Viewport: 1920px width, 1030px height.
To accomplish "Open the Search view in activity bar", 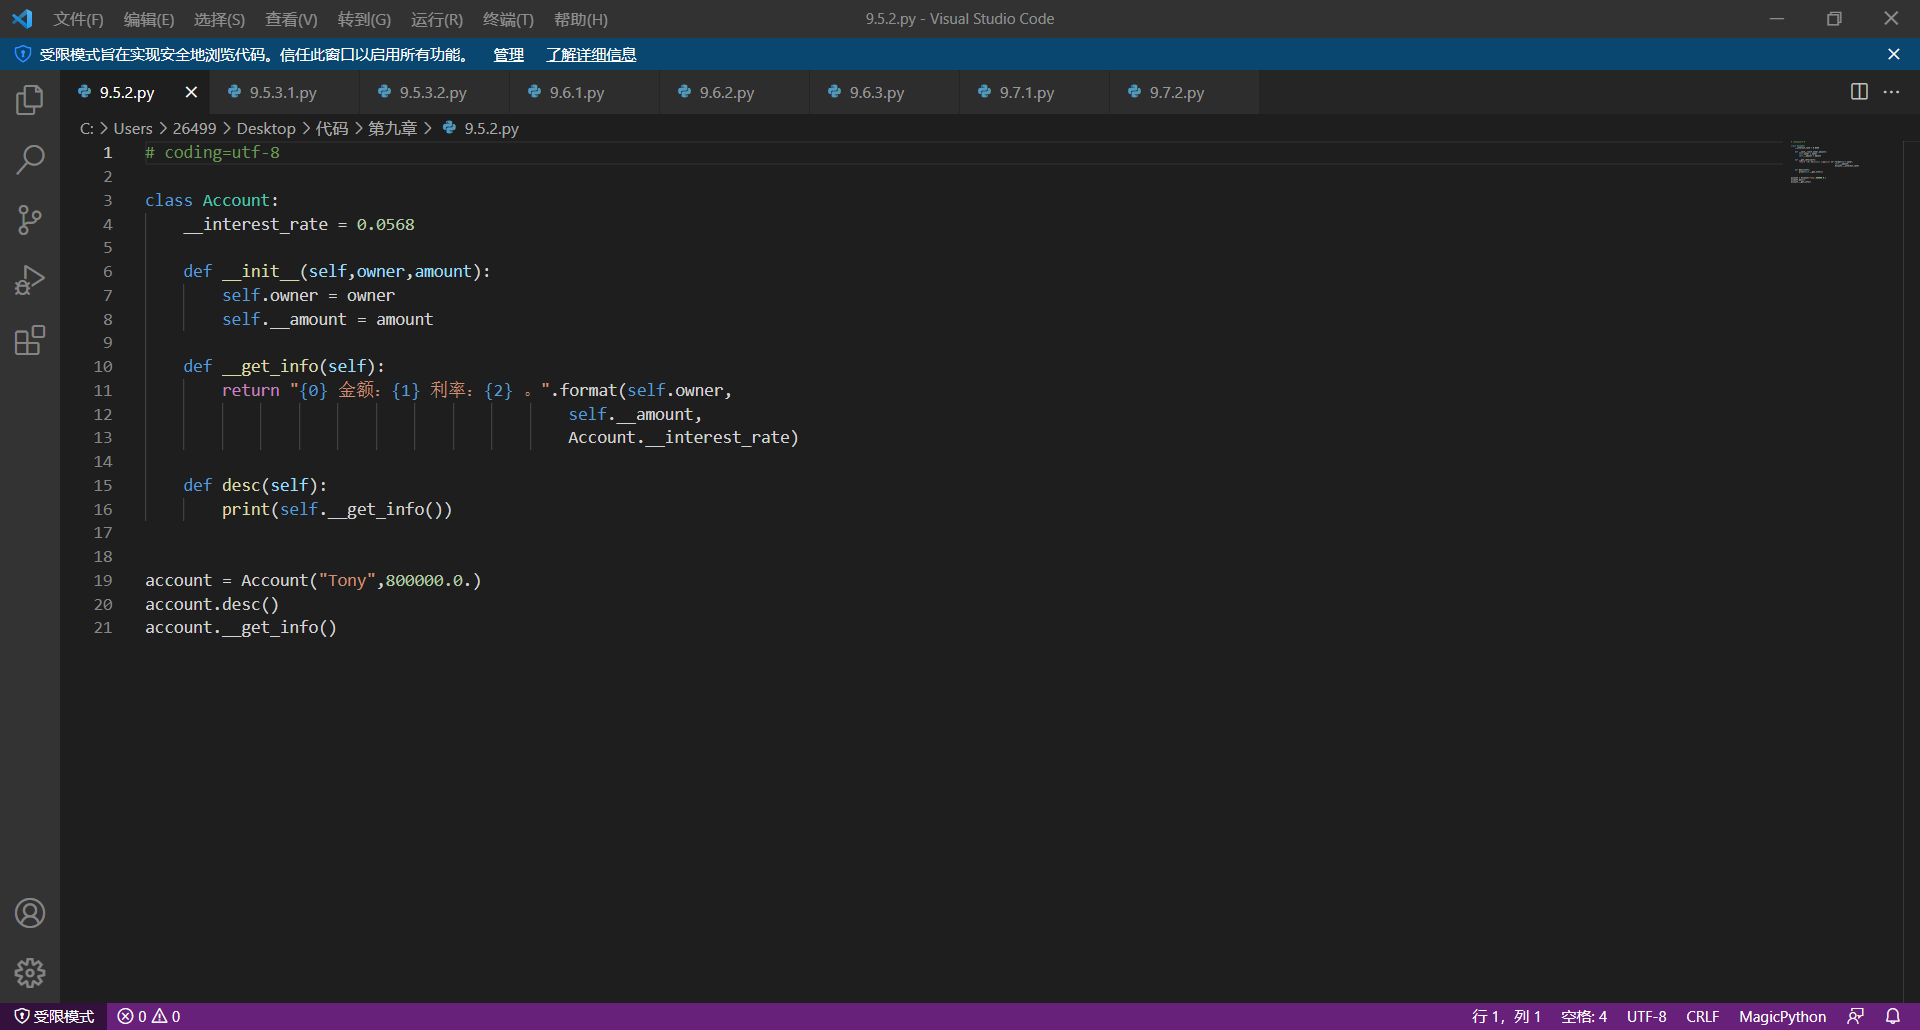I will pos(30,160).
